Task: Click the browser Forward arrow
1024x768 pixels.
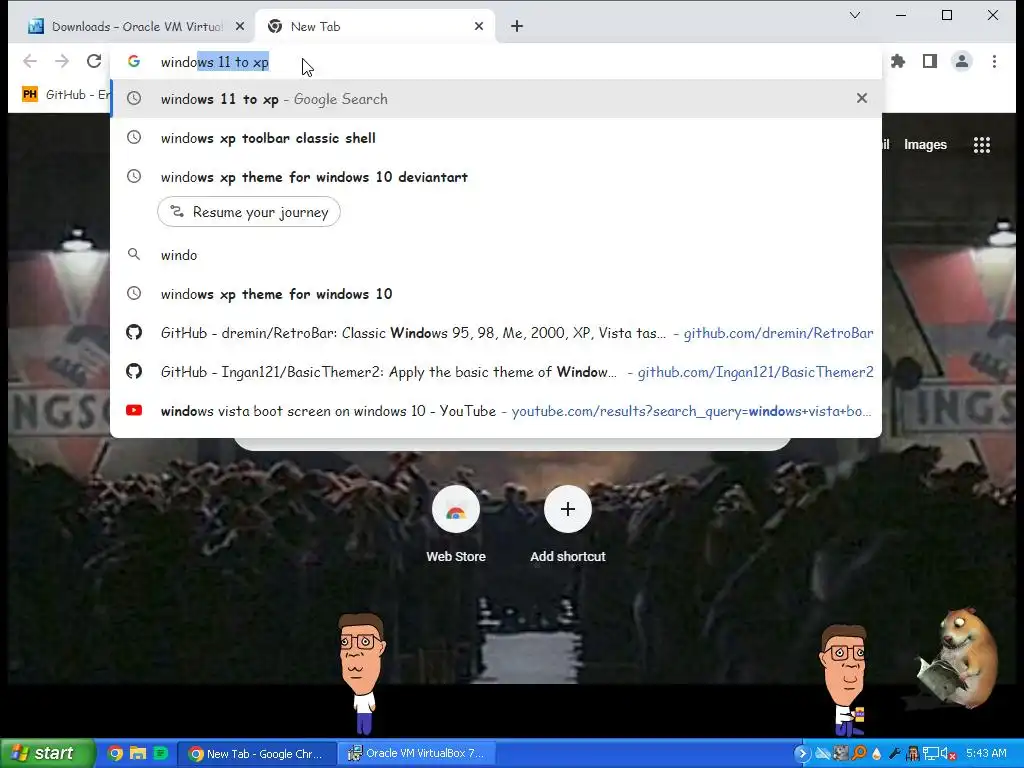Action: [x=62, y=61]
